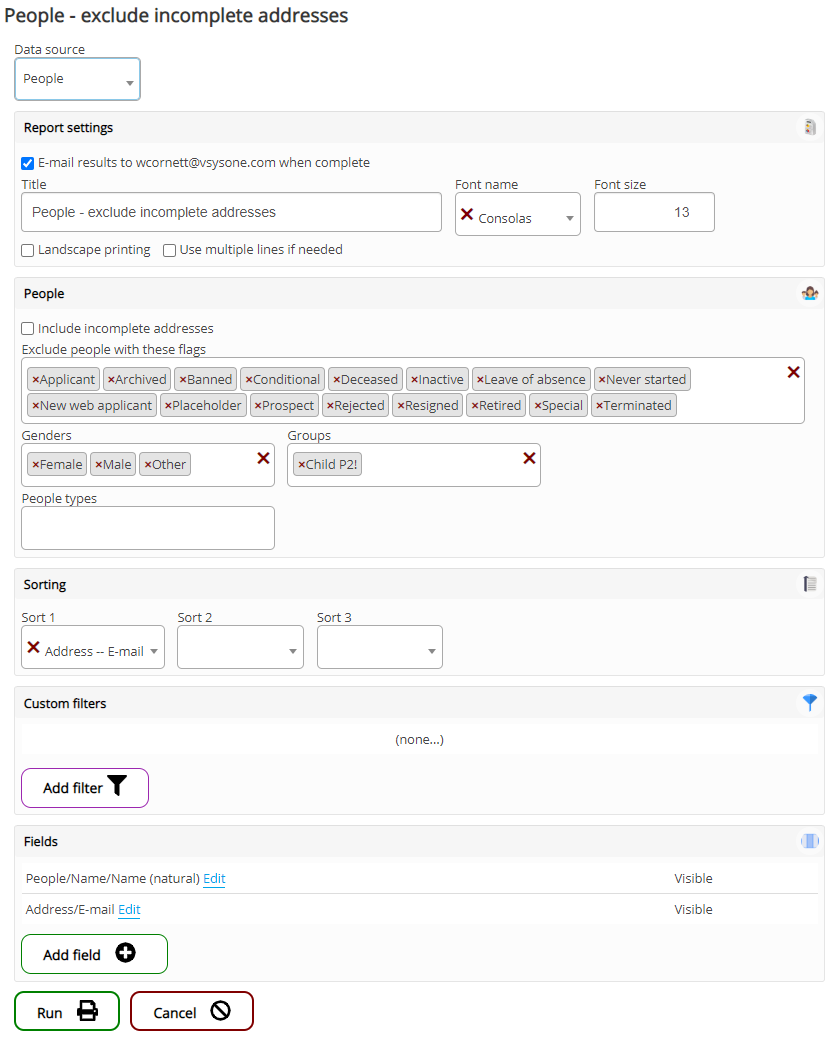The height and width of the screenshot is (1038, 831).
Task: Open the Sort 2 dropdown
Action: (x=240, y=648)
